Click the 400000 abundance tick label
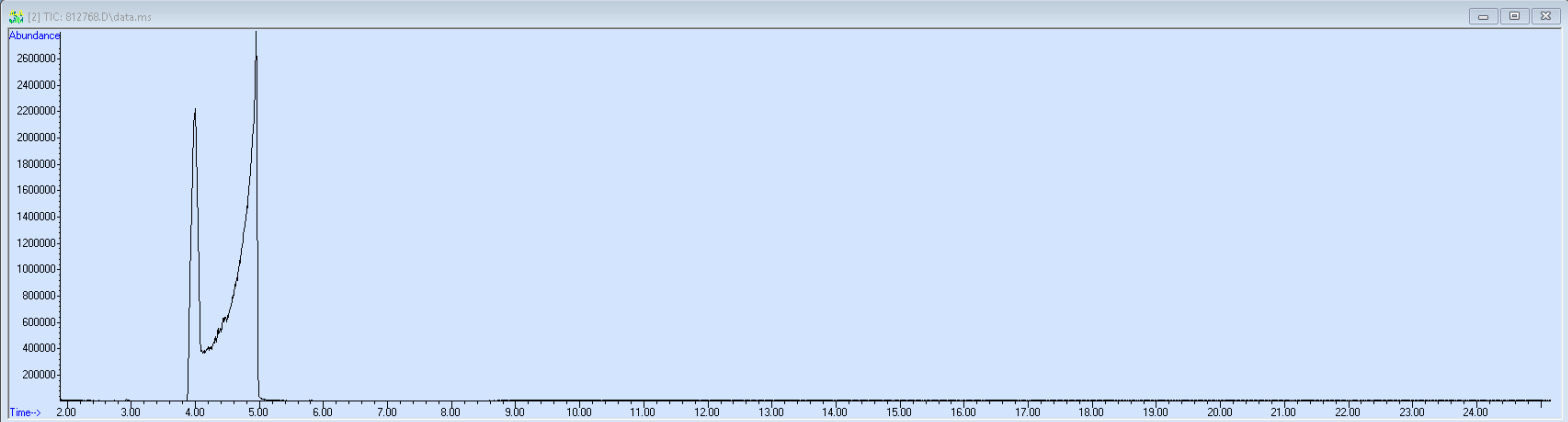Viewport: 1568px width, 422px height. click(x=40, y=348)
